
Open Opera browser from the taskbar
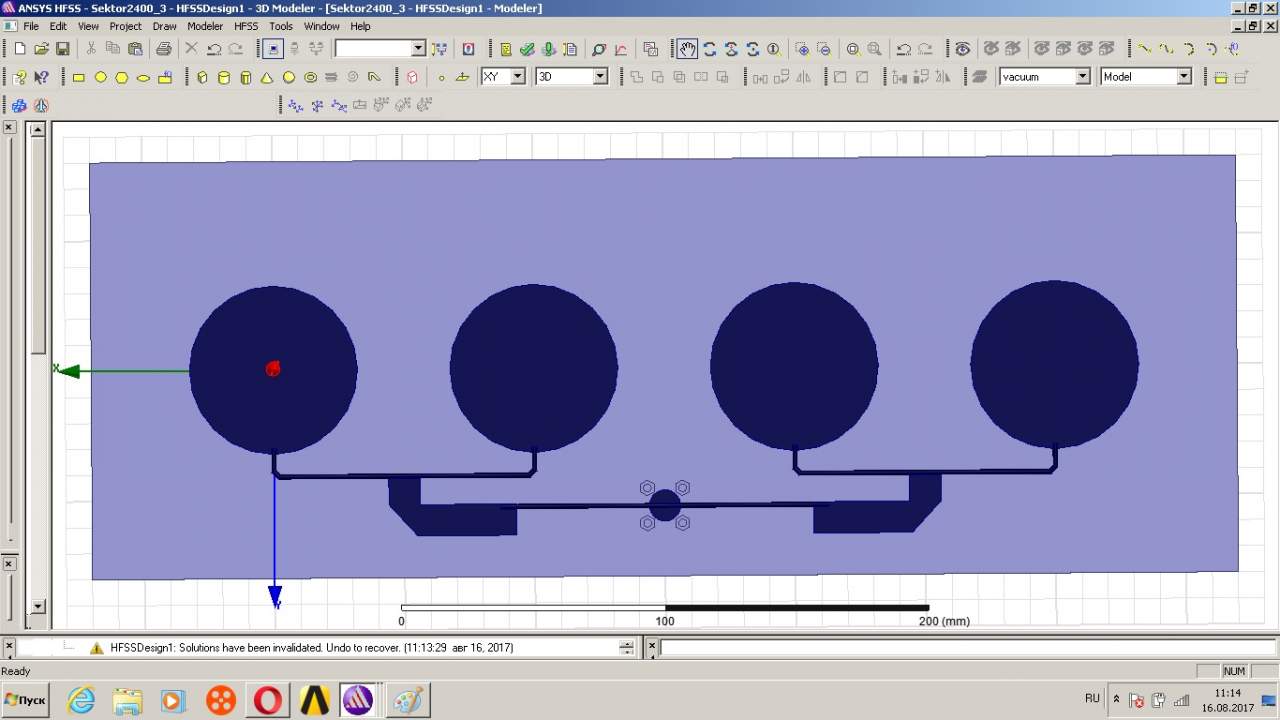coord(267,700)
